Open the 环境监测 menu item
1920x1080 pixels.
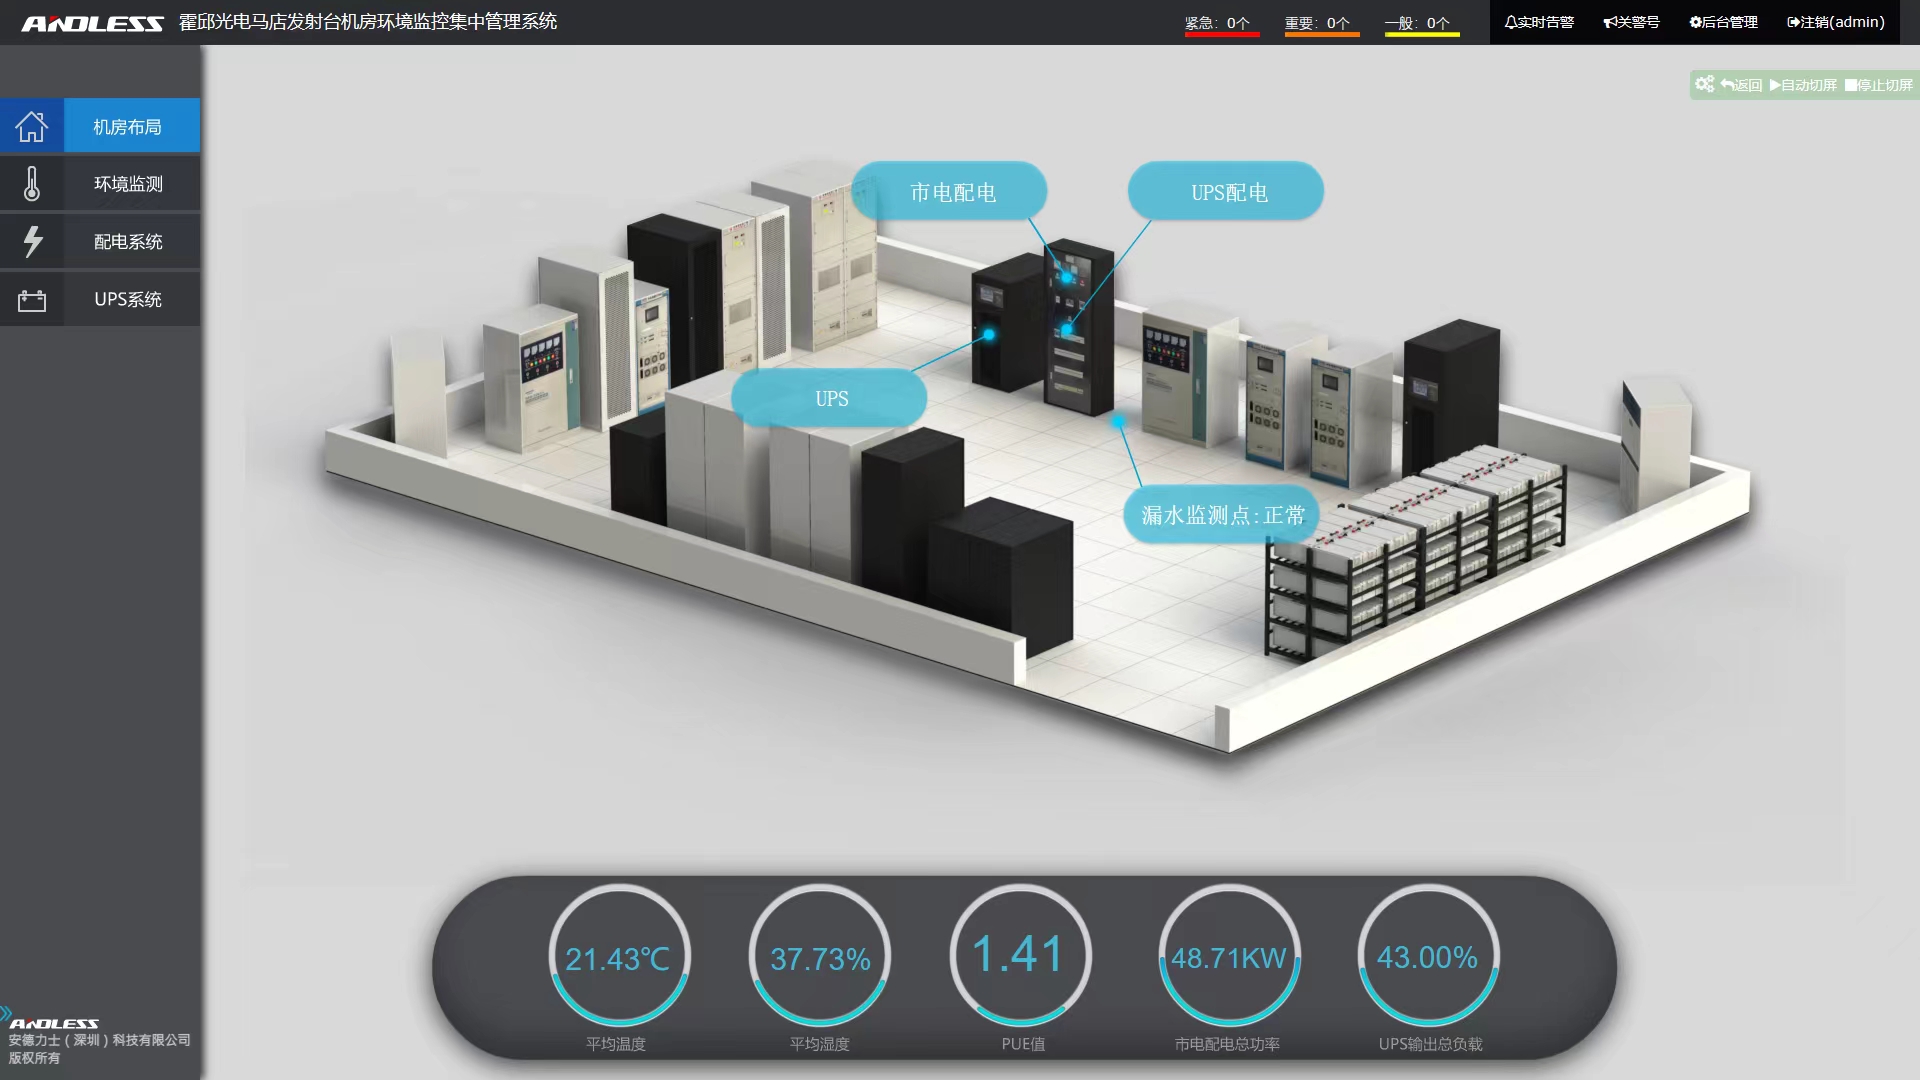tap(128, 184)
